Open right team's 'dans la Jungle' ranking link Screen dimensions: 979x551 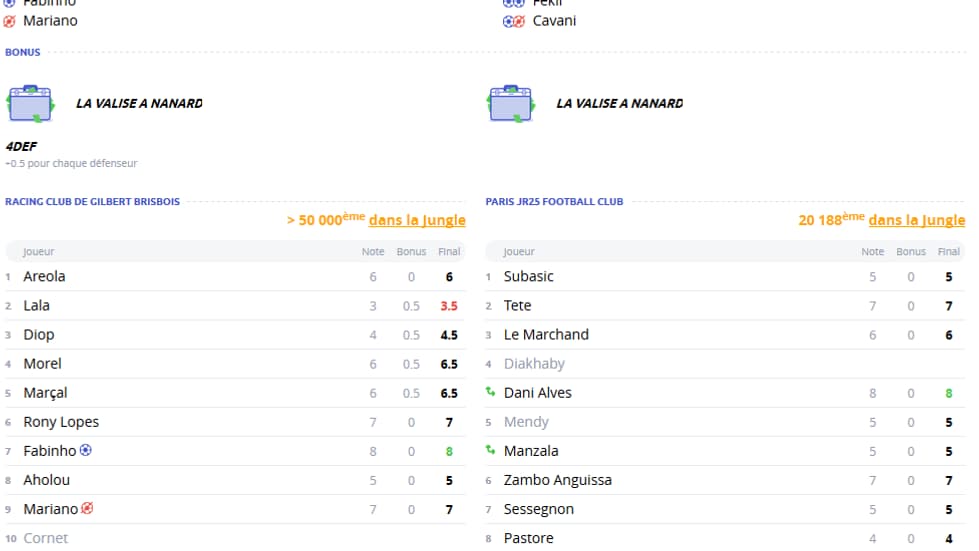pyautogui.click(x=916, y=220)
